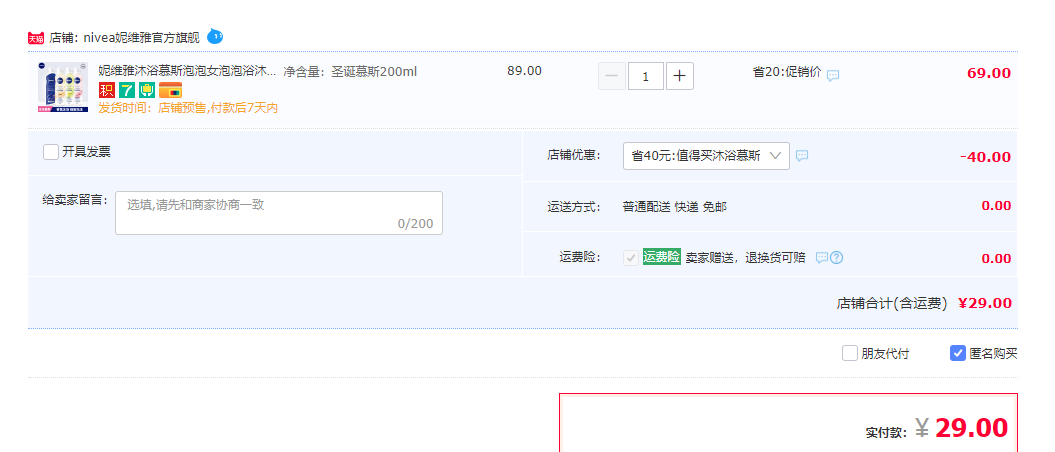Tick the 开具发票 checkbox

[x=51, y=152]
